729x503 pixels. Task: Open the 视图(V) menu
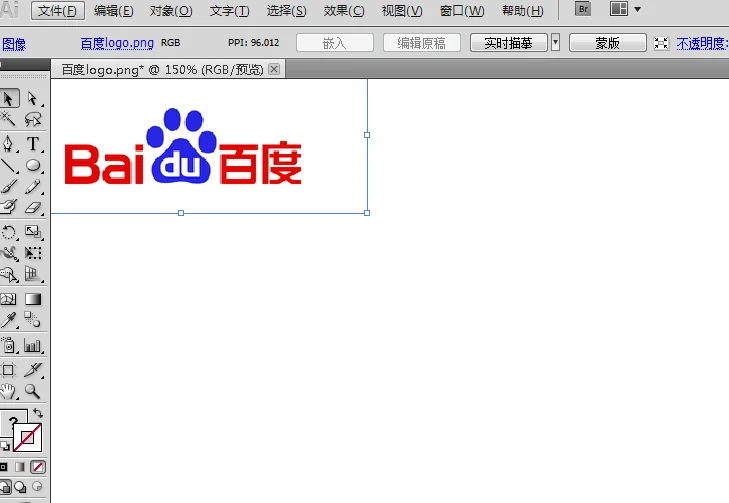402,11
